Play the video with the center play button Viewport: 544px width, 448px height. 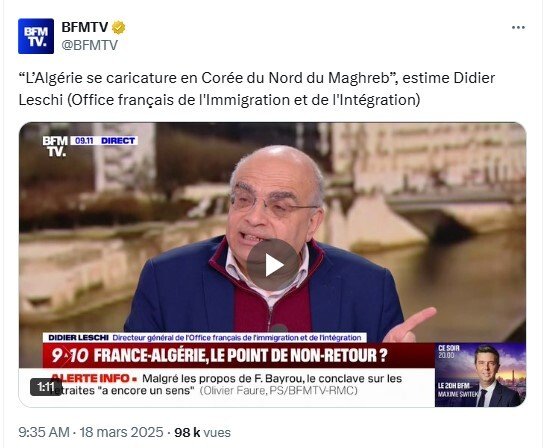click(x=273, y=265)
